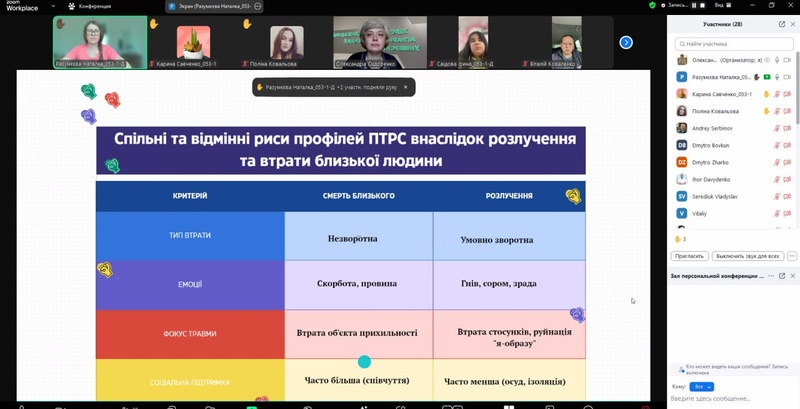Open the Zoom Workplace dropdown chevron

[x=54, y=6]
